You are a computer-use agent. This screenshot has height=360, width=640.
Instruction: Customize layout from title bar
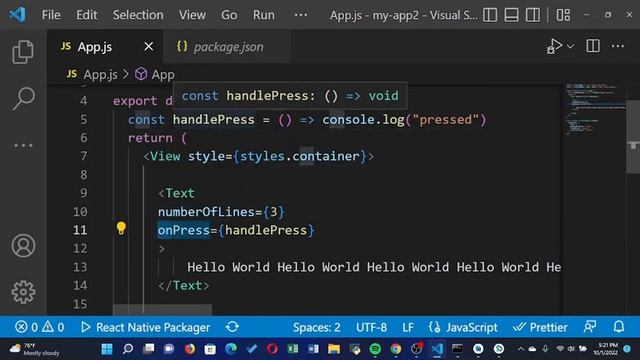pos(563,15)
